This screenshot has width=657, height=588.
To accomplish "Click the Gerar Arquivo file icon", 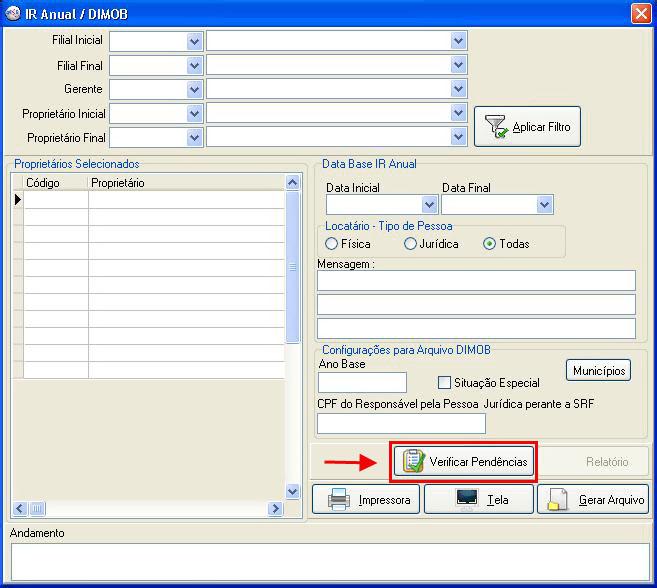I will pyautogui.click(x=559, y=499).
